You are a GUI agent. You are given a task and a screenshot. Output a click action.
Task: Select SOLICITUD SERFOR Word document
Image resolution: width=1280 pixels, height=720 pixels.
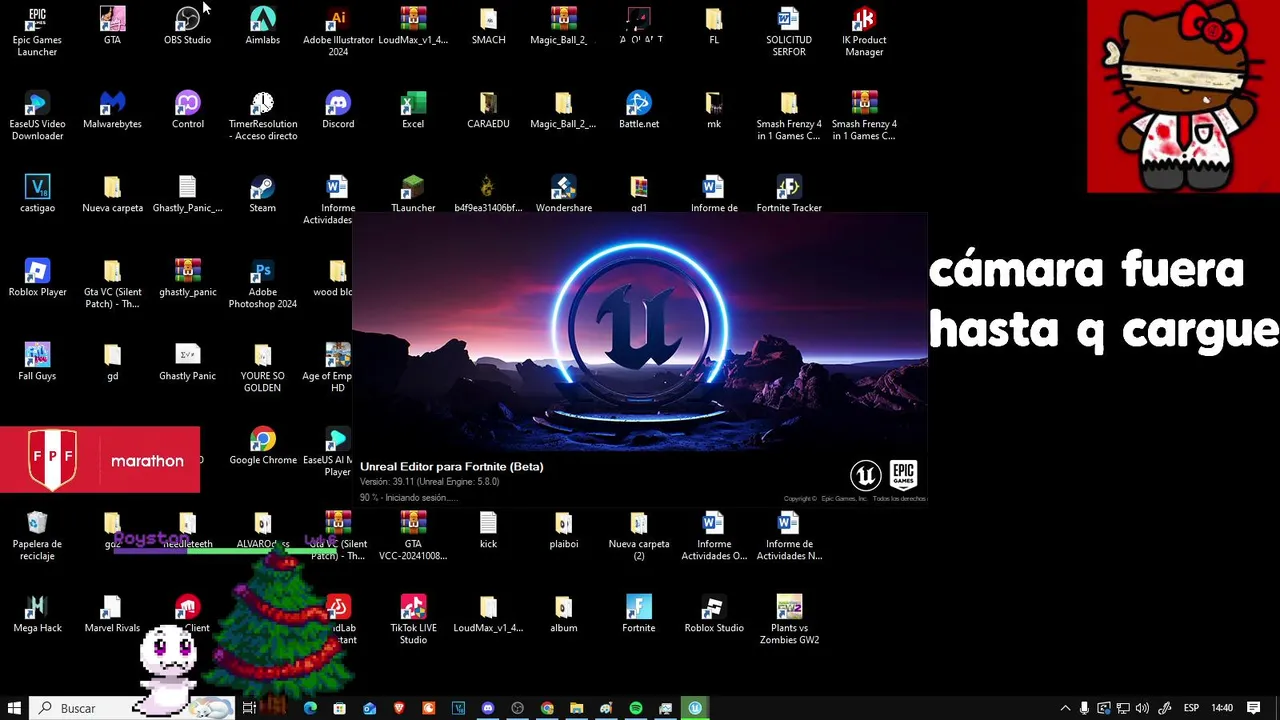click(x=789, y=30)
